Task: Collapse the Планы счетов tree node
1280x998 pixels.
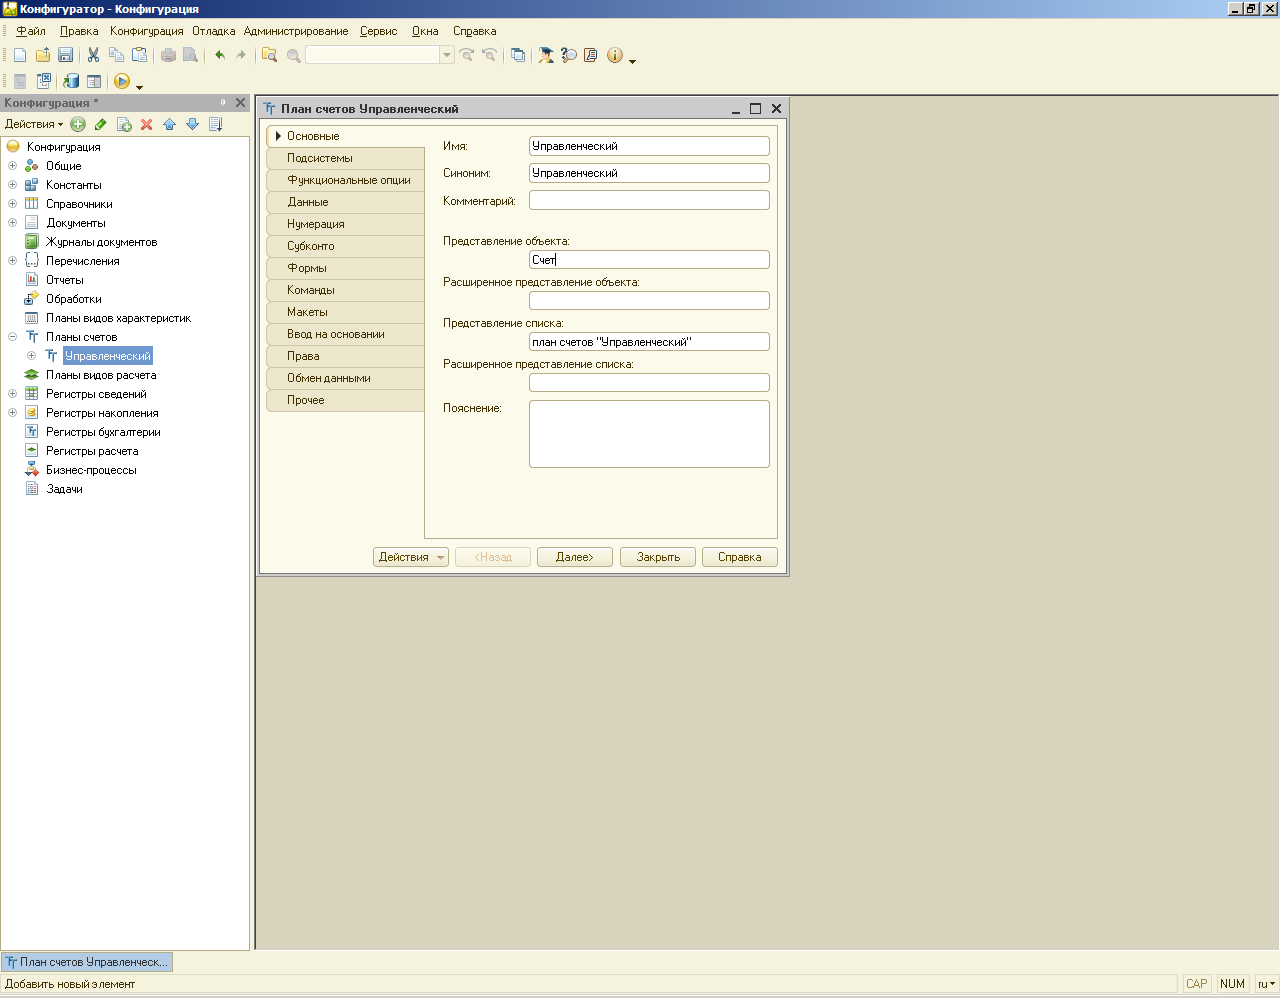Action: point(12,337)
